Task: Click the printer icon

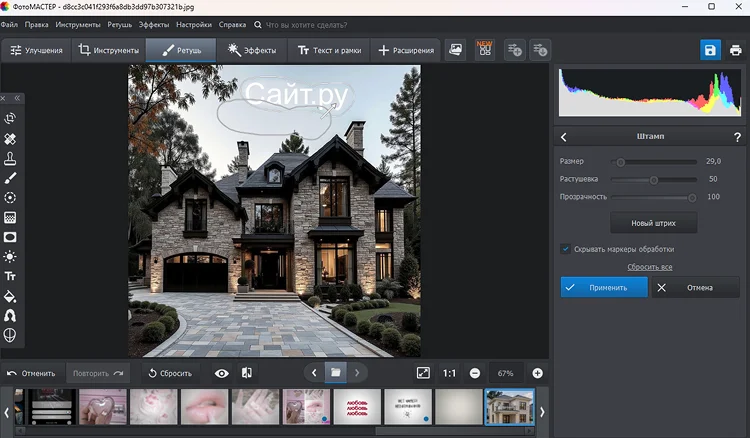Action: click(x=736, y=50)
